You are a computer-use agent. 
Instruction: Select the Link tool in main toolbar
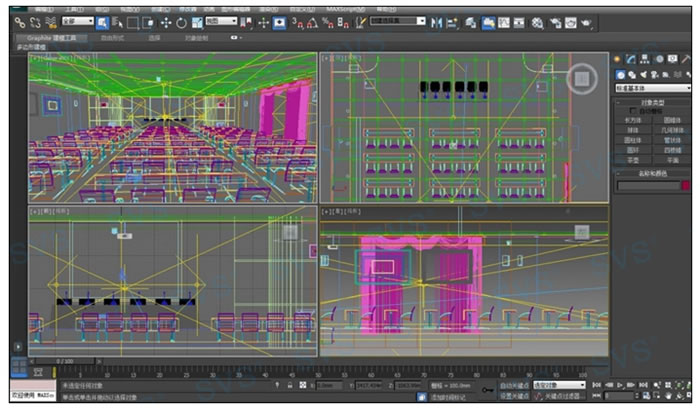point(18,21)
